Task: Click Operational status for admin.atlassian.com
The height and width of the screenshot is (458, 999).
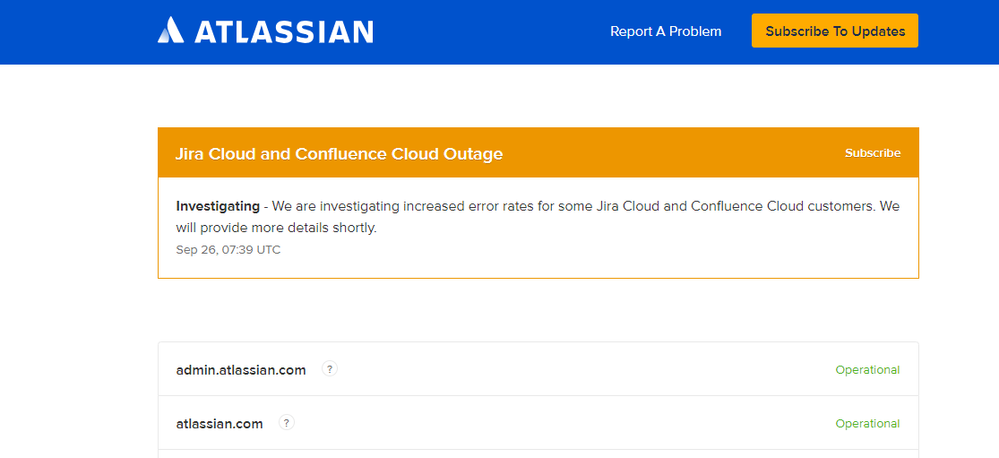Action: (868, 369)
